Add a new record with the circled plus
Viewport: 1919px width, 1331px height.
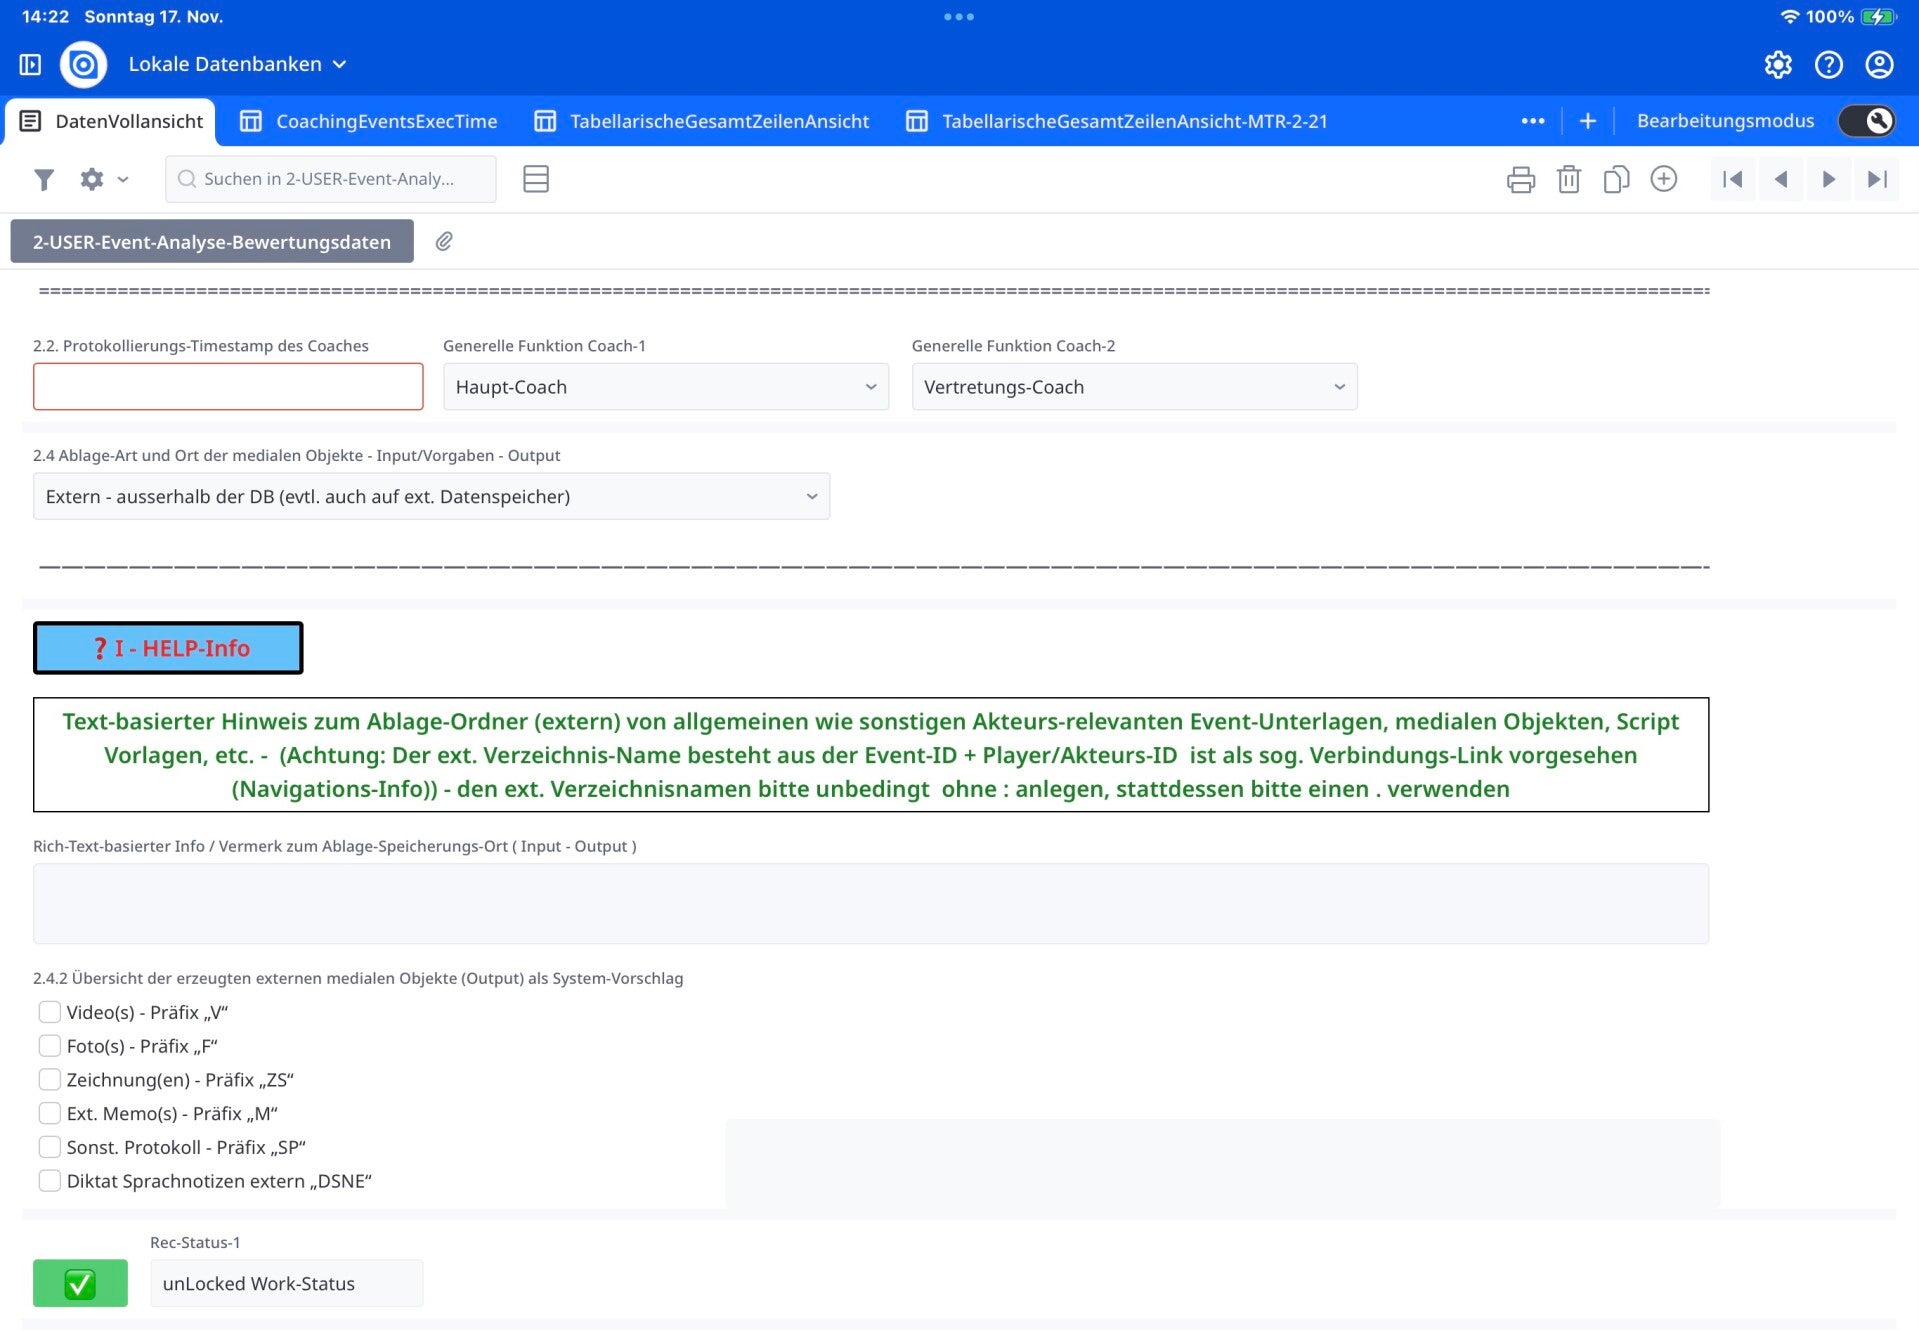pyautogui.click(x=1664, y=179)
